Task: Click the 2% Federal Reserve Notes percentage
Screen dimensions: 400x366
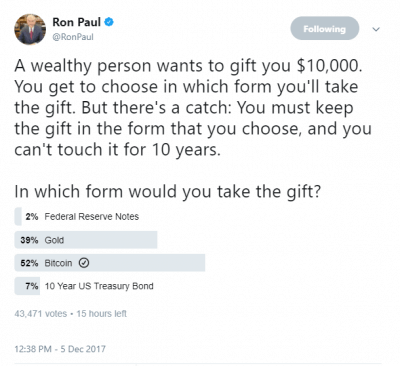Action: click(32, 217)
